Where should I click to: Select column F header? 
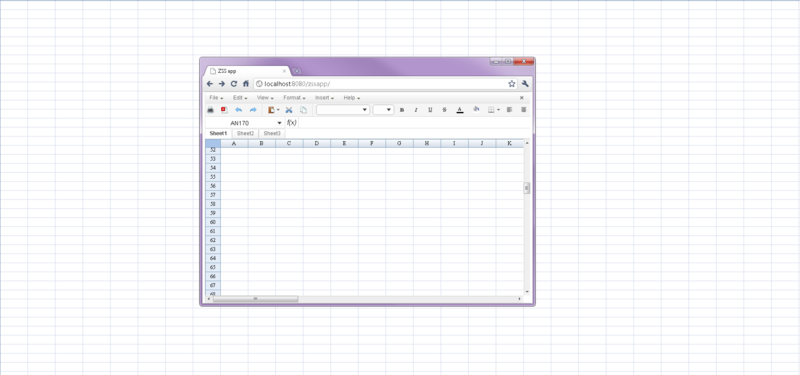372,143
